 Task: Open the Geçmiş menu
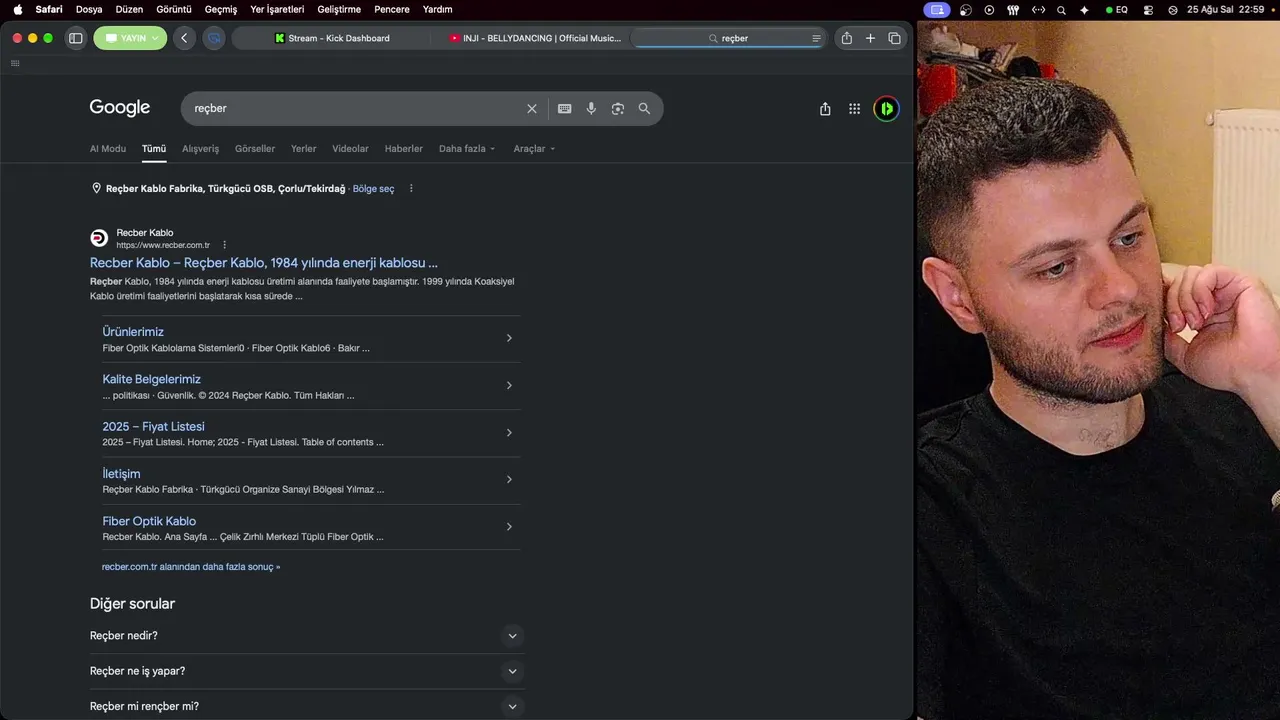[x=221, y=9]
